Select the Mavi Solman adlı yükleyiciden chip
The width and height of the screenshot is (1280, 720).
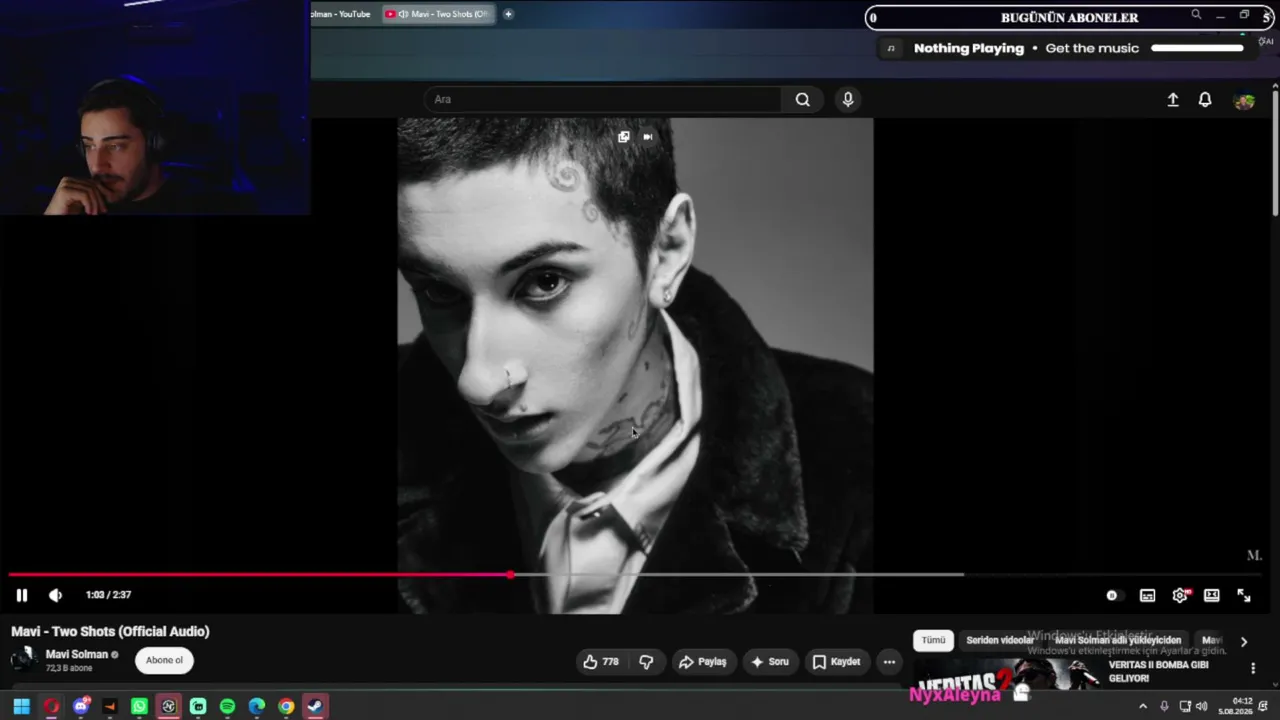coord(1118,640)
